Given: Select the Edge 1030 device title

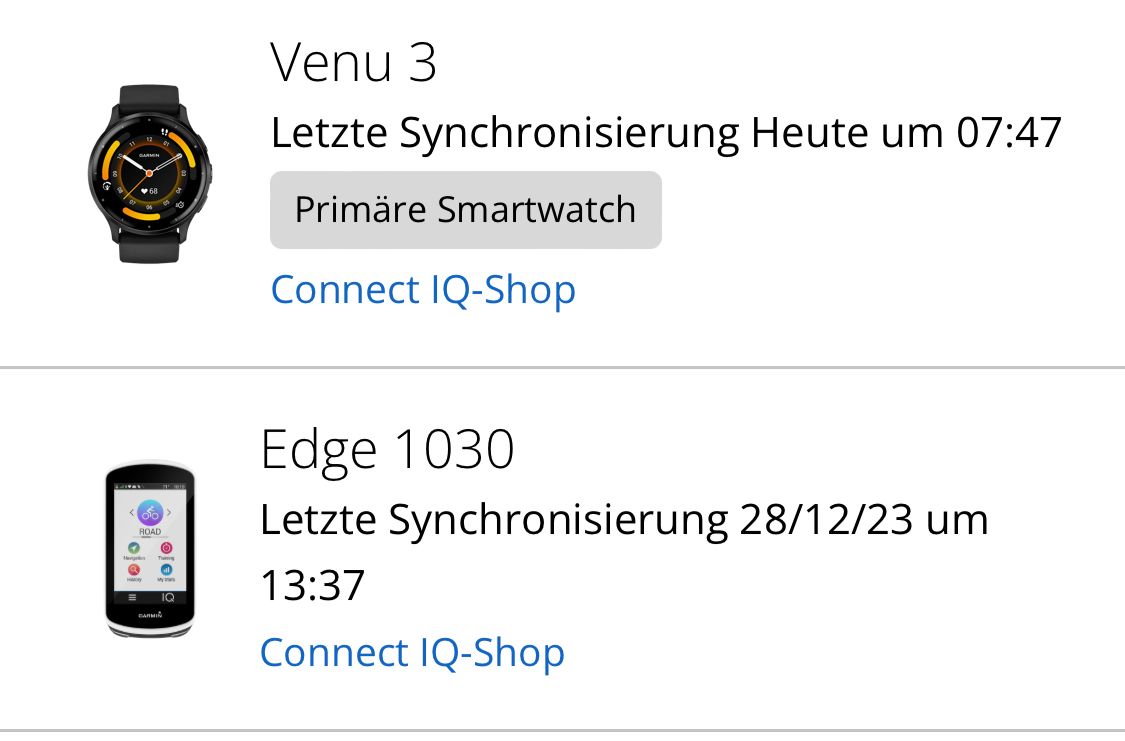Looking at the screenshot, I should [x=387, y=450].
